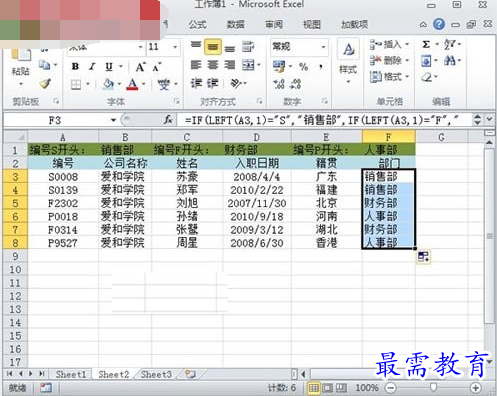Click the Format Painter brush
This screenshot has width=497, height=396.
[x=45, y=83]
